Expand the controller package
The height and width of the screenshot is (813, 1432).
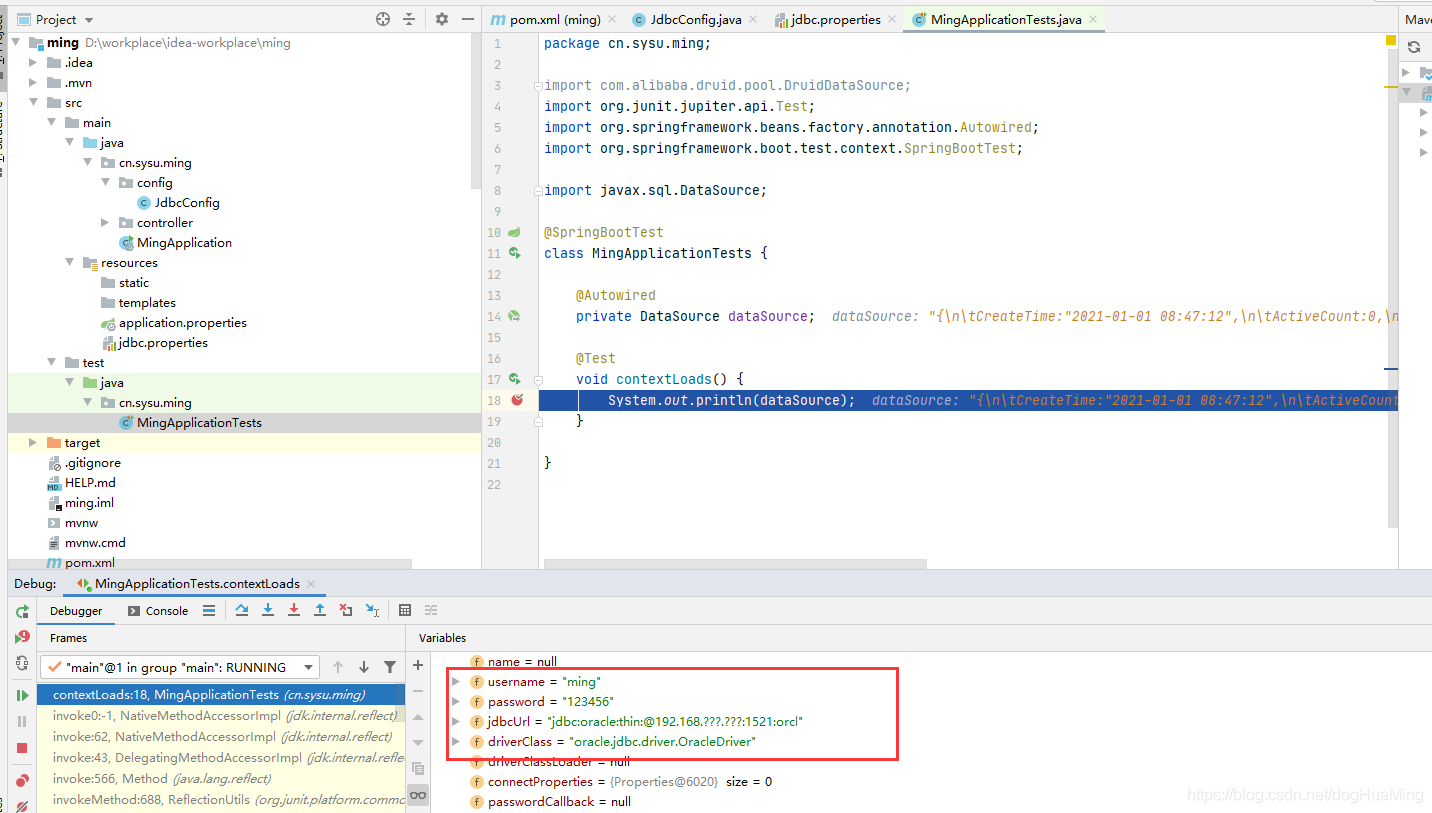click(x=105, y=223)
